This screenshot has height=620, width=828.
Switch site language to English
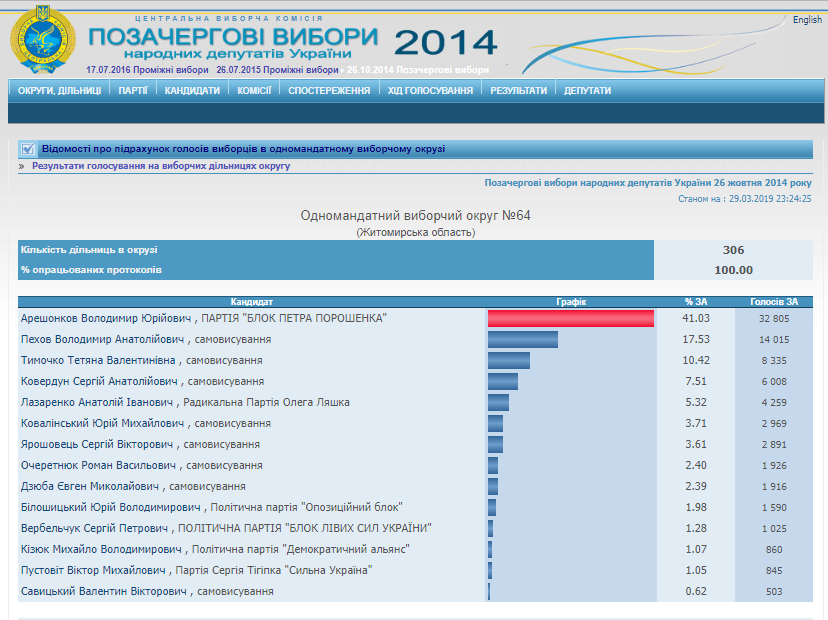807,20
